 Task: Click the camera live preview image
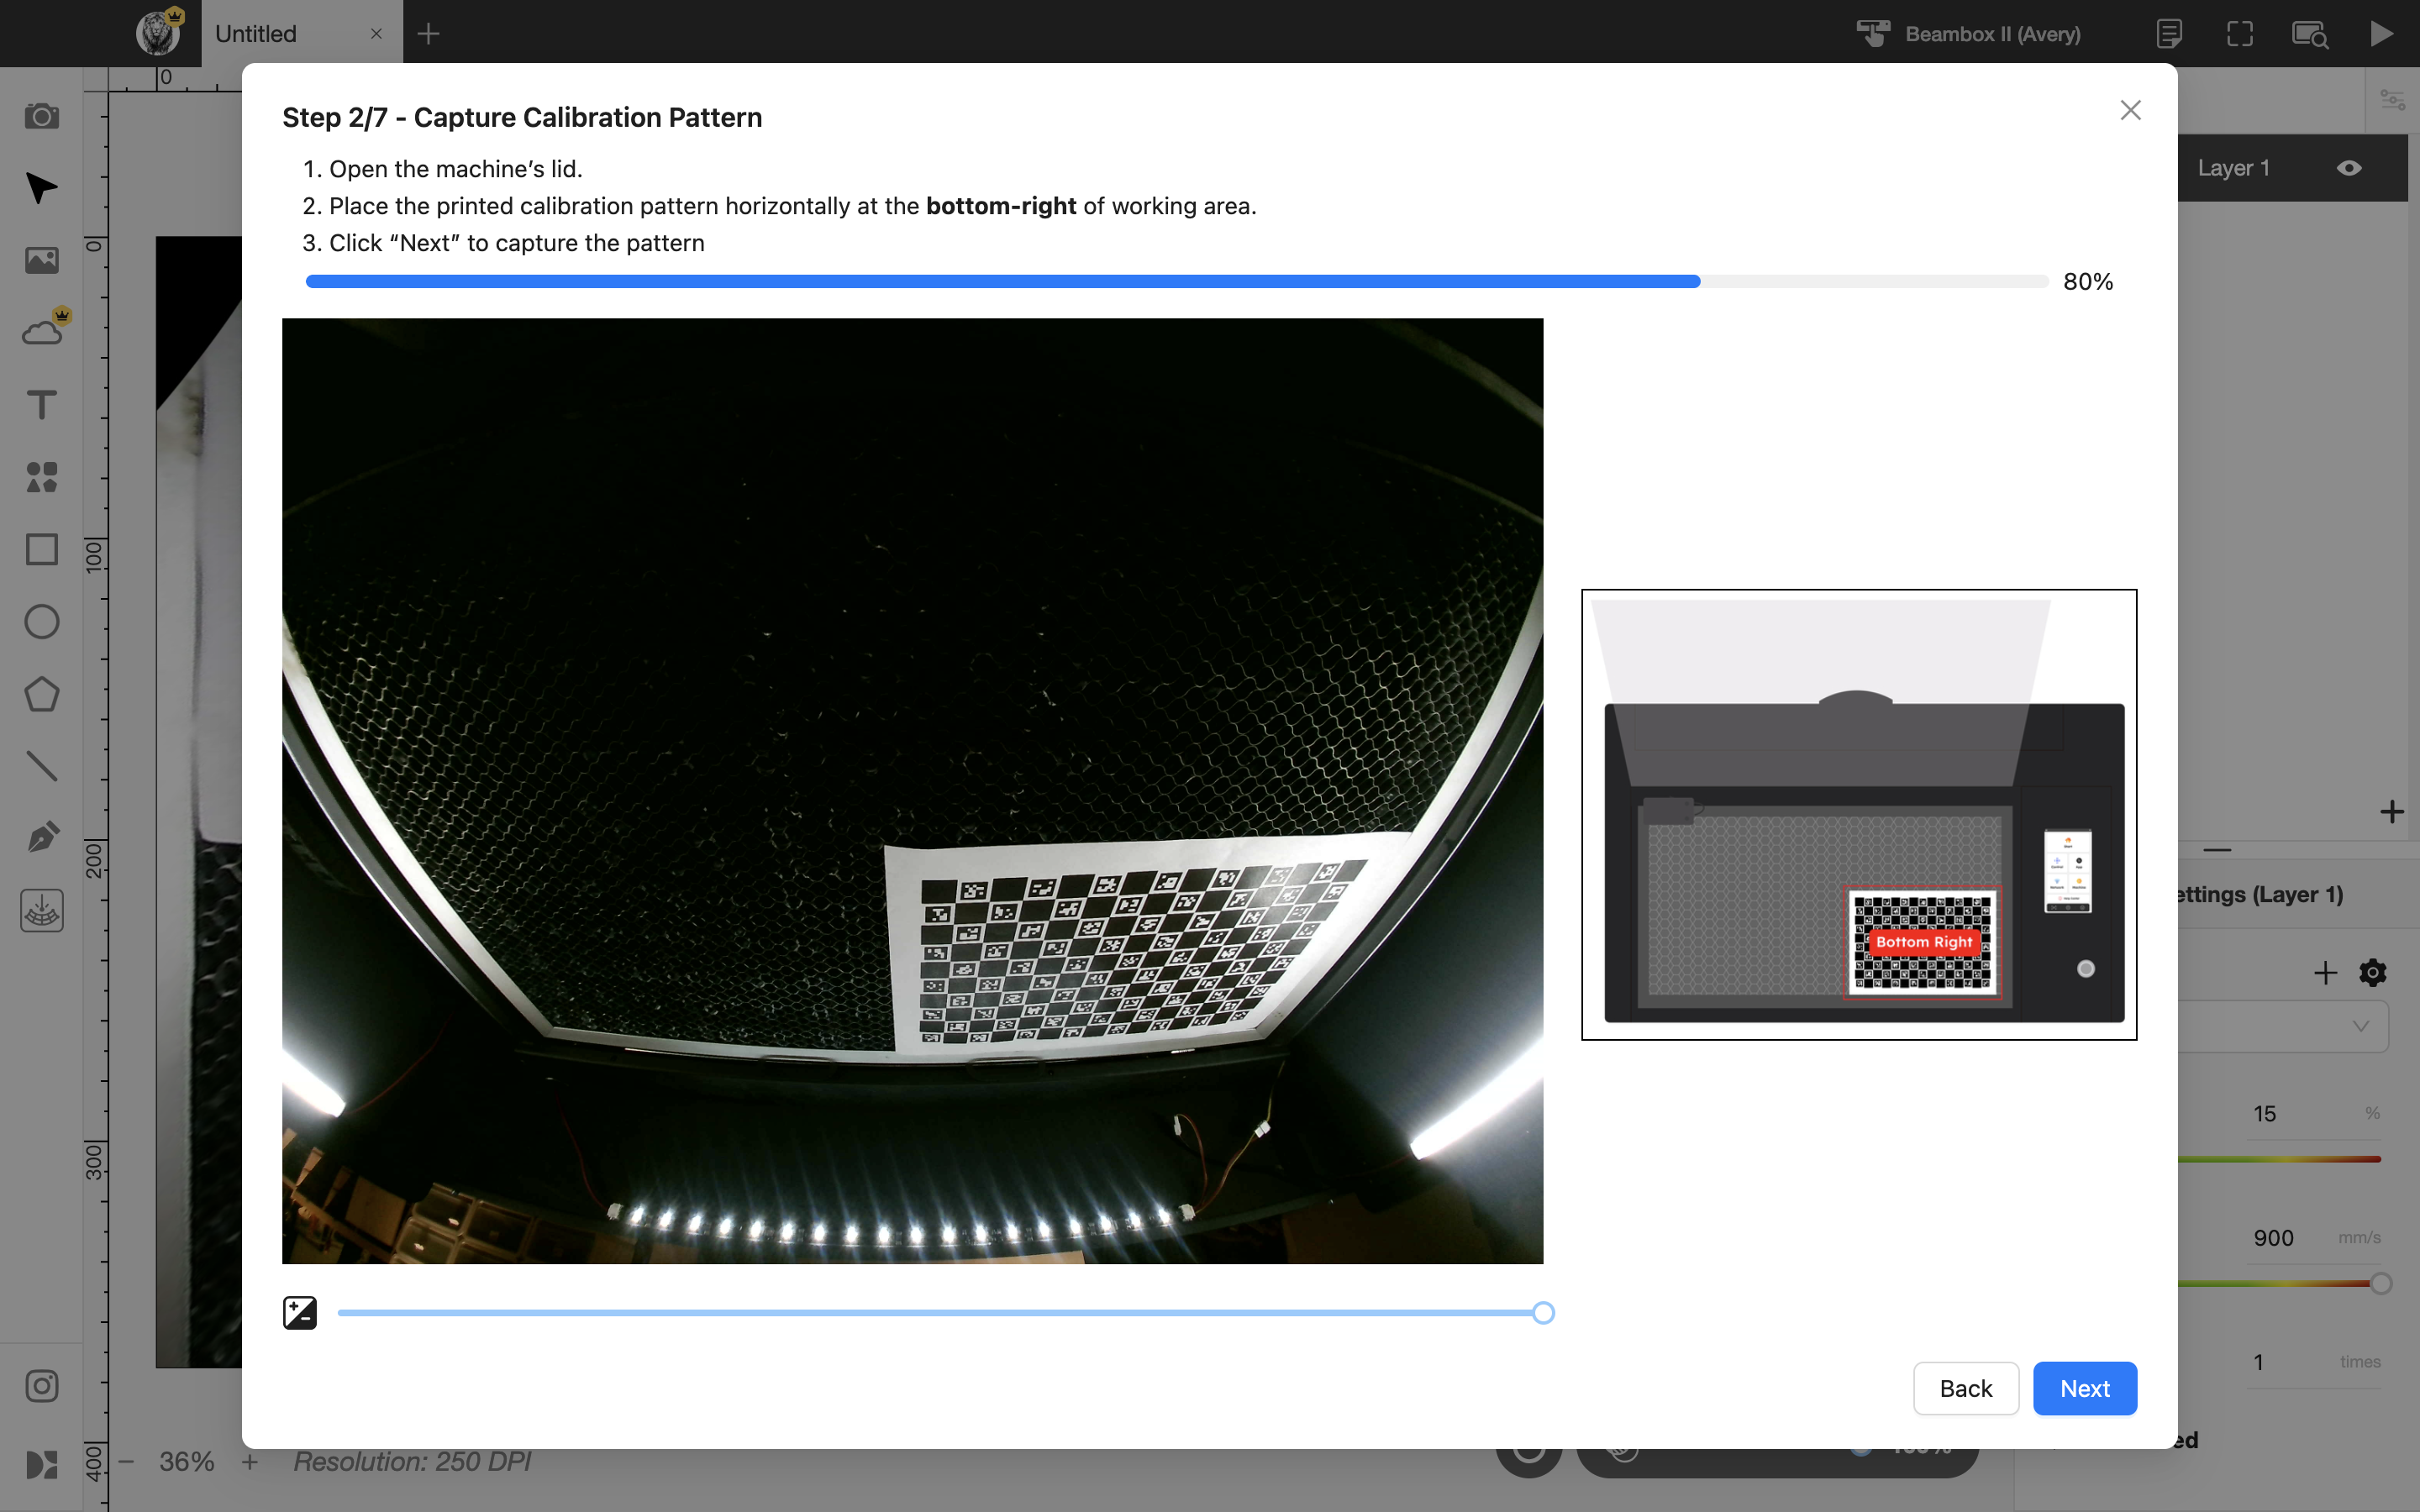(x=912, y=790)
